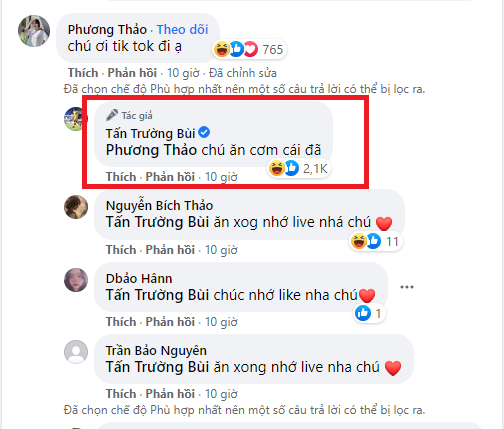Click Phản hồi under Phương Thảo's comment

pos(132,73)
